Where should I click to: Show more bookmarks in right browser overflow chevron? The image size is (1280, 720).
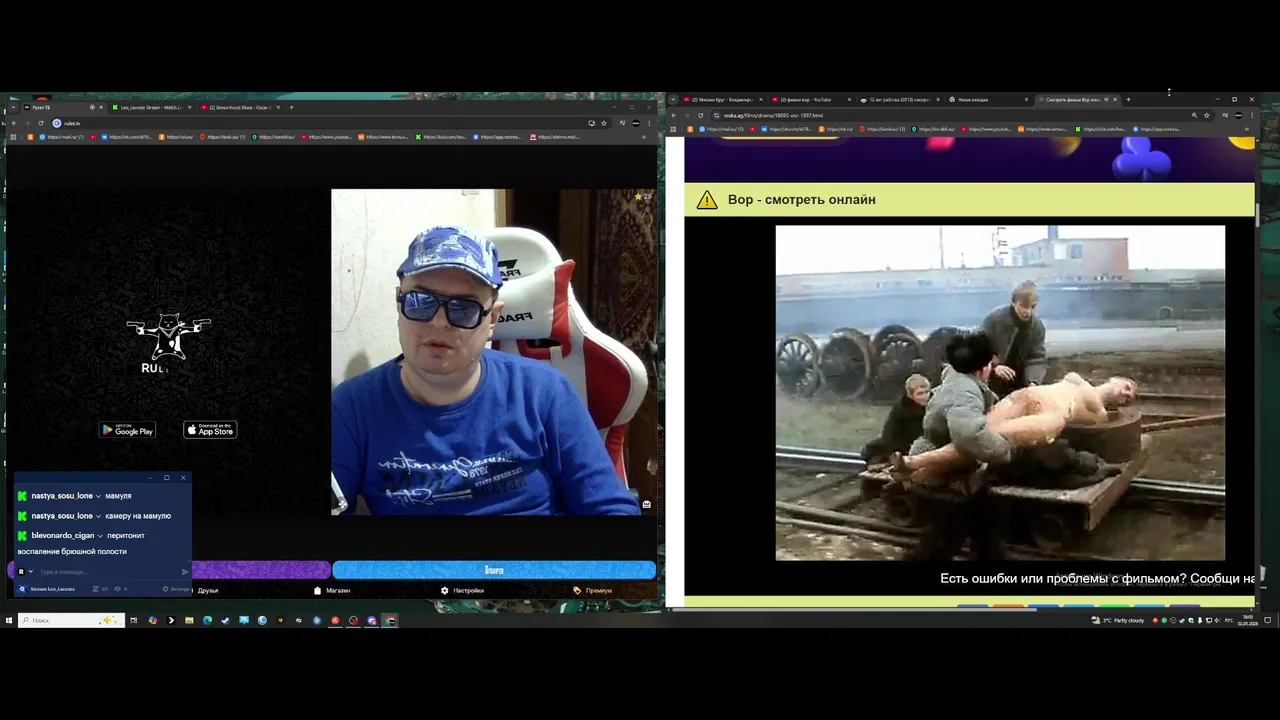(1247, 129)
